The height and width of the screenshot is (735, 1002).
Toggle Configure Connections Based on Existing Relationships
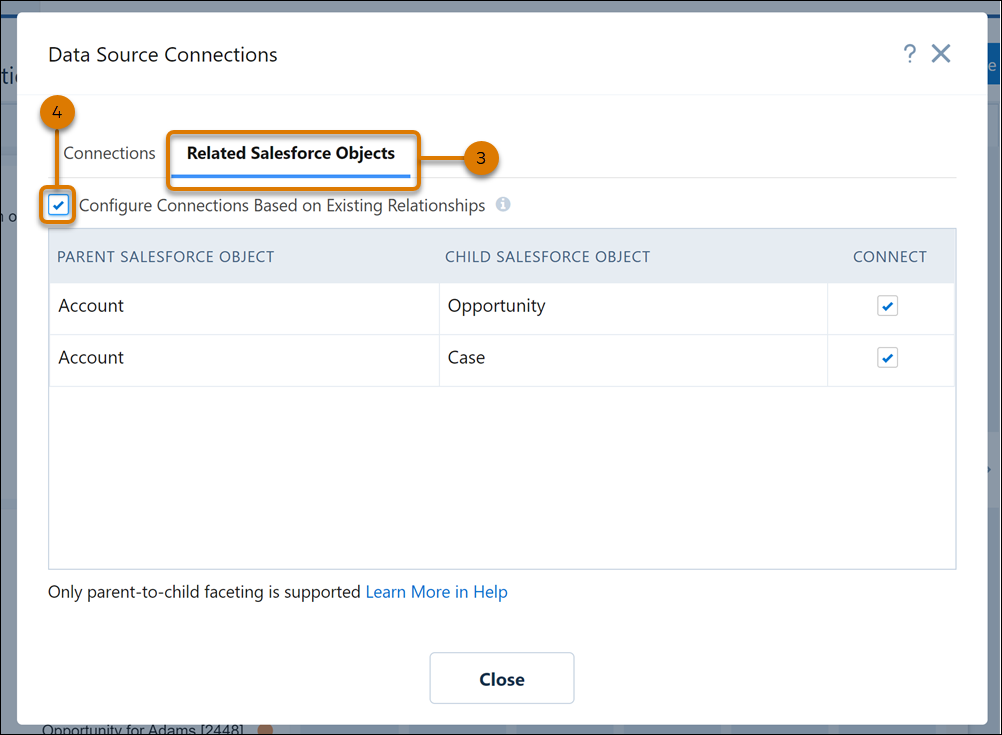[x=58, y=205]
